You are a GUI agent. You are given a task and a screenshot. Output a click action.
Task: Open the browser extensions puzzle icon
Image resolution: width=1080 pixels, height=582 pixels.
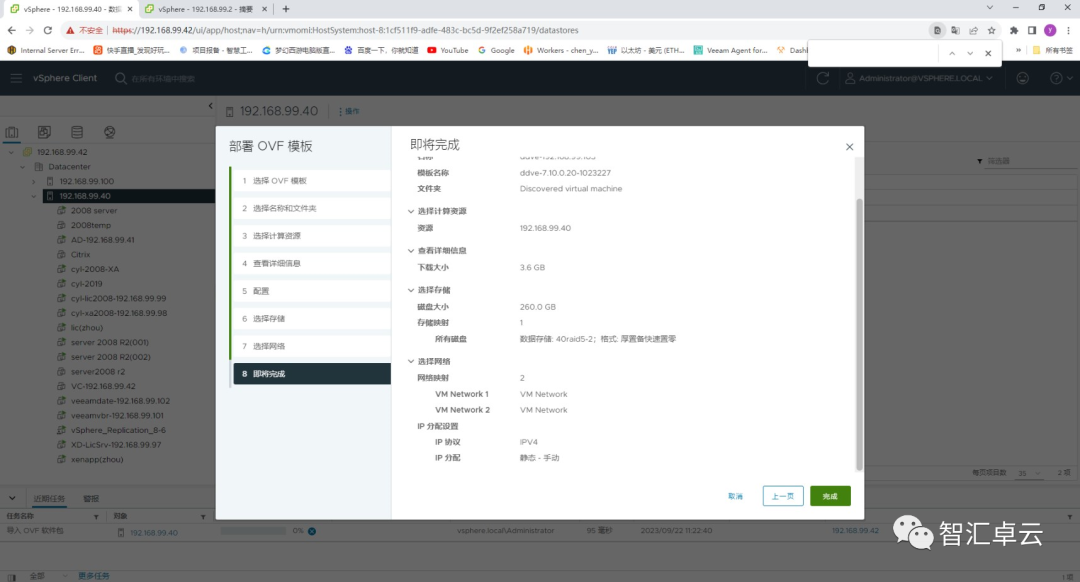click(1014, 30)
